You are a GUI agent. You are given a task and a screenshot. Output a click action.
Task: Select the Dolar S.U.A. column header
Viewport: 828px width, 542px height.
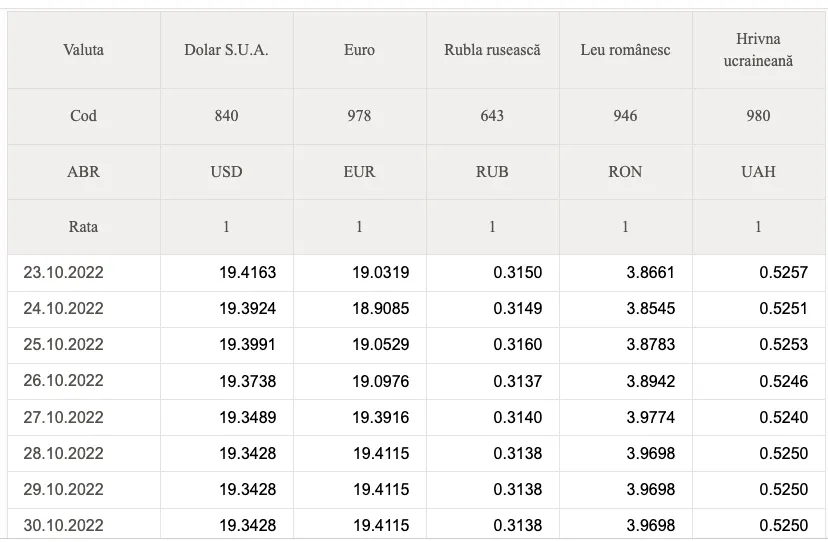pos(227,50)
